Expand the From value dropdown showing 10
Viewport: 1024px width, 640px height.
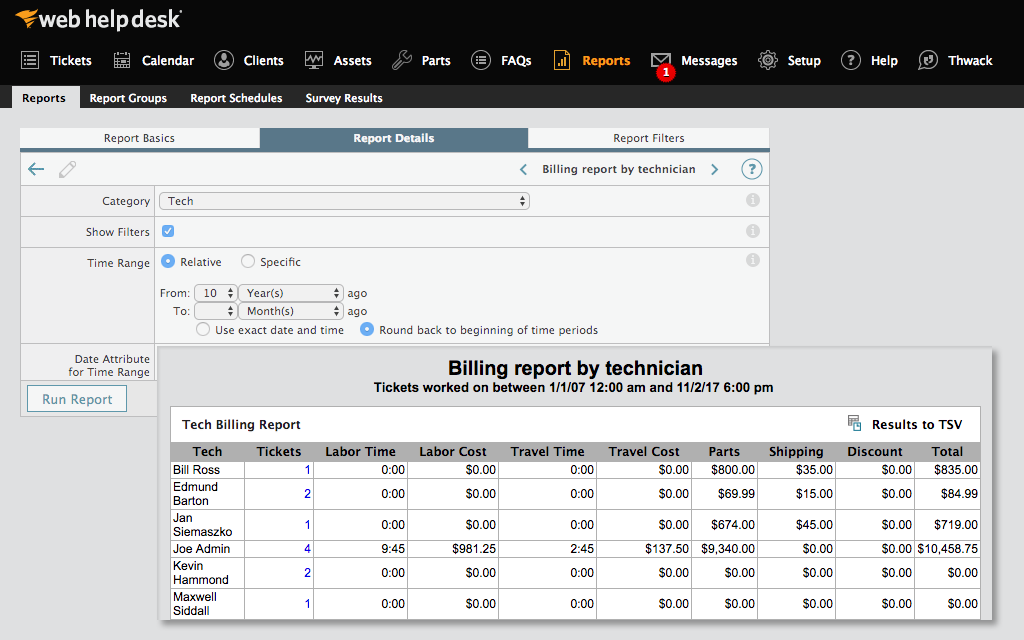215,290
